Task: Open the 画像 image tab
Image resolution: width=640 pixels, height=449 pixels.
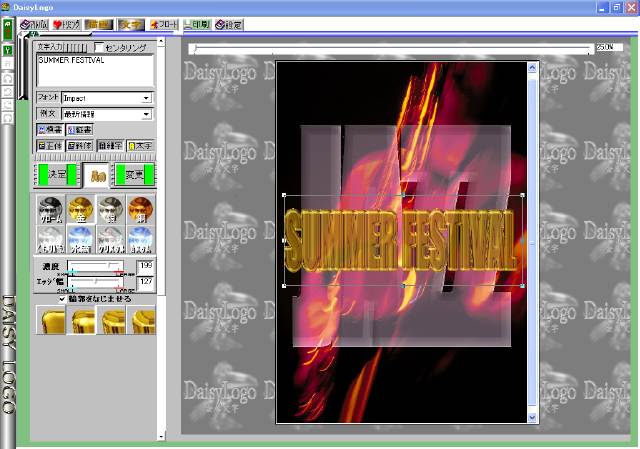Action: coord(99,25)
